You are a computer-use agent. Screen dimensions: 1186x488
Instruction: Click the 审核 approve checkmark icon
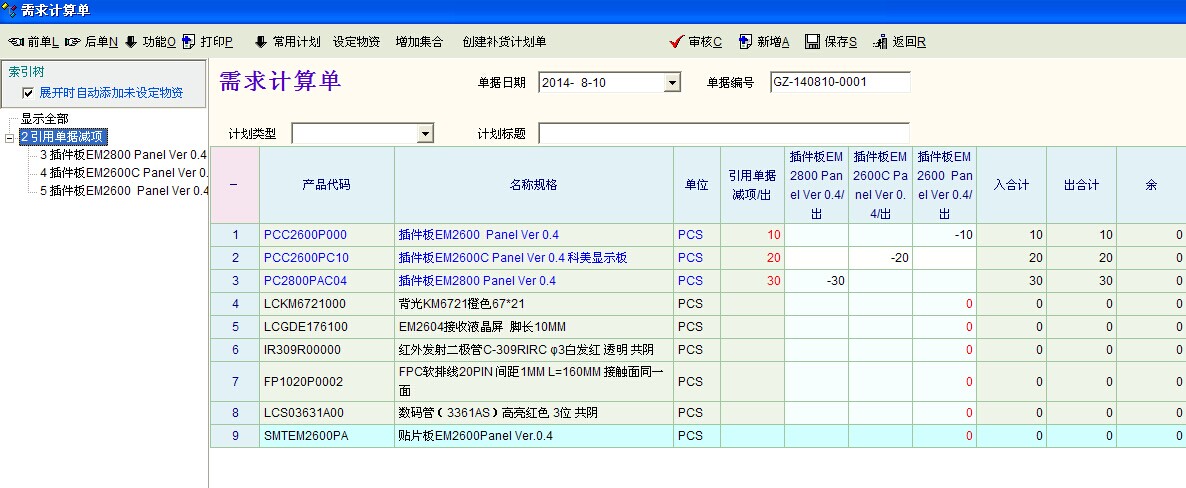[677, 42]
